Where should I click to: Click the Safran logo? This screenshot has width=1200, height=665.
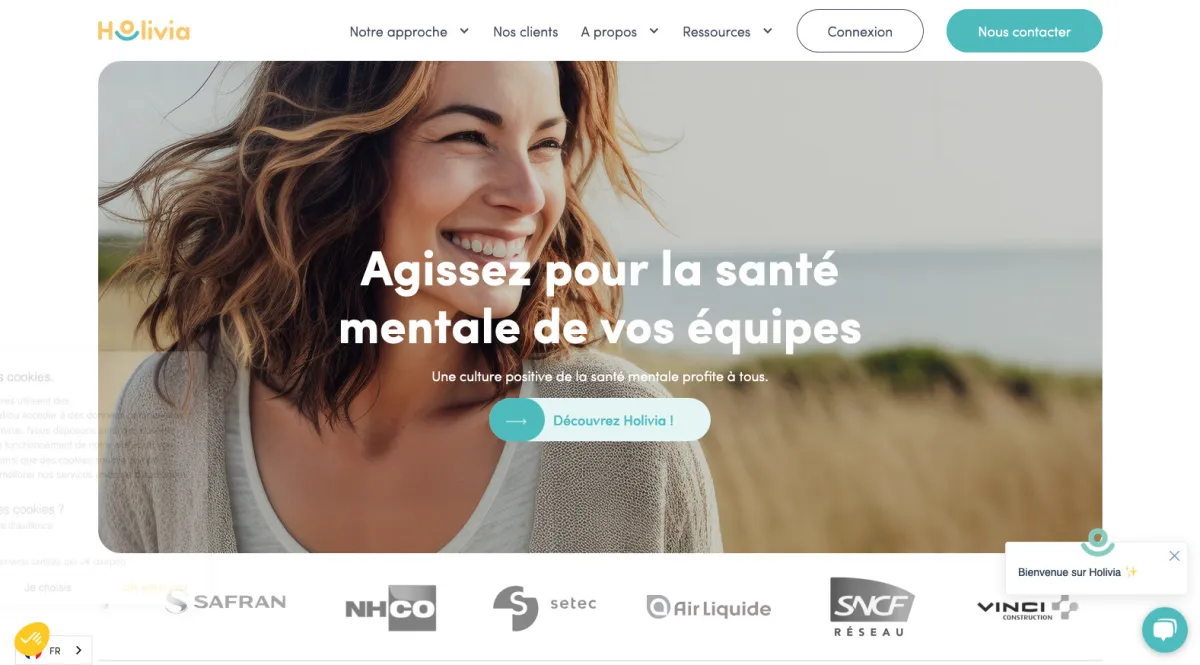point(226,601)
